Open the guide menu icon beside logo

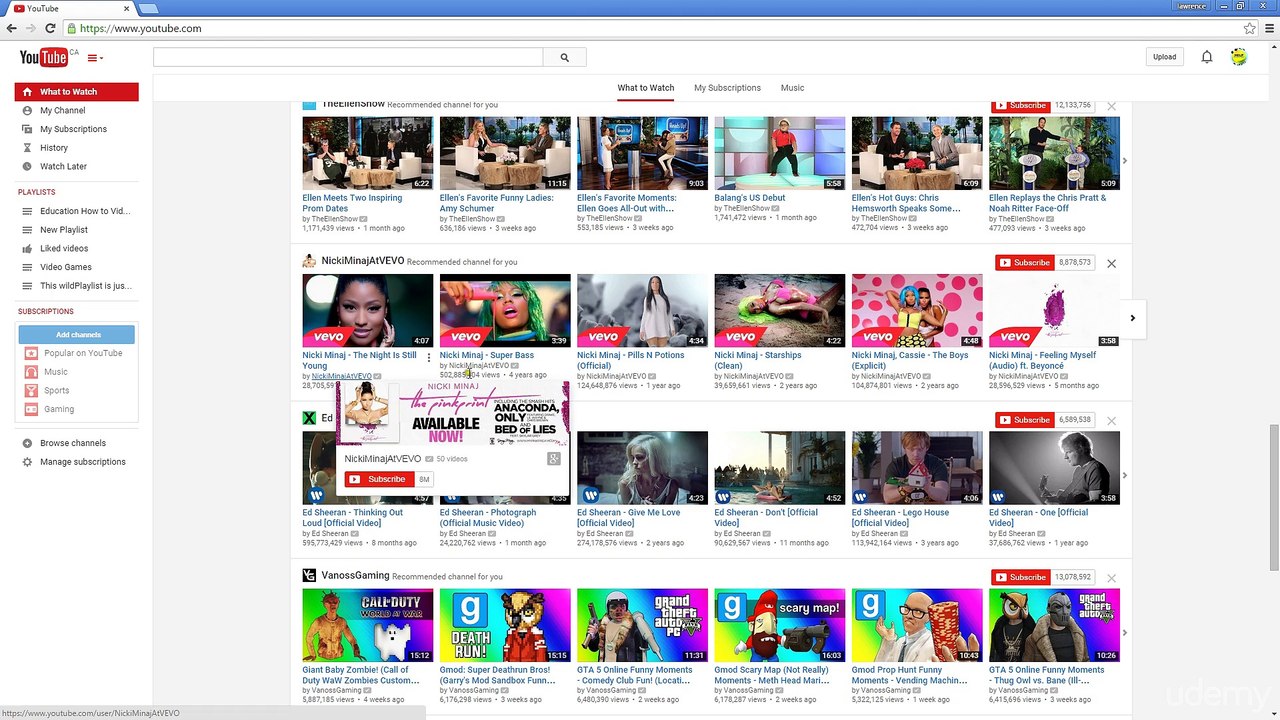coord(95,58)
